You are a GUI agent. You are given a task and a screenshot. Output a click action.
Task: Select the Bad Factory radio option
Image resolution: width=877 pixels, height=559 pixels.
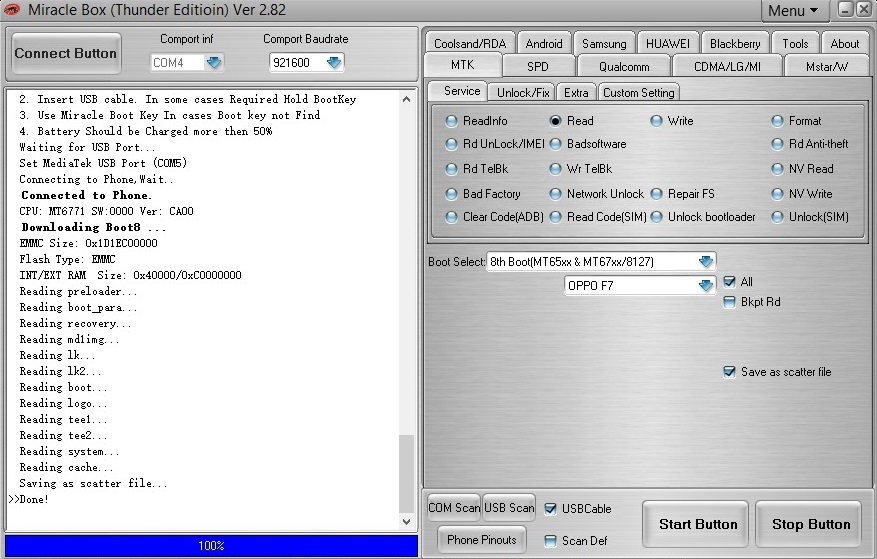point(451,194)
